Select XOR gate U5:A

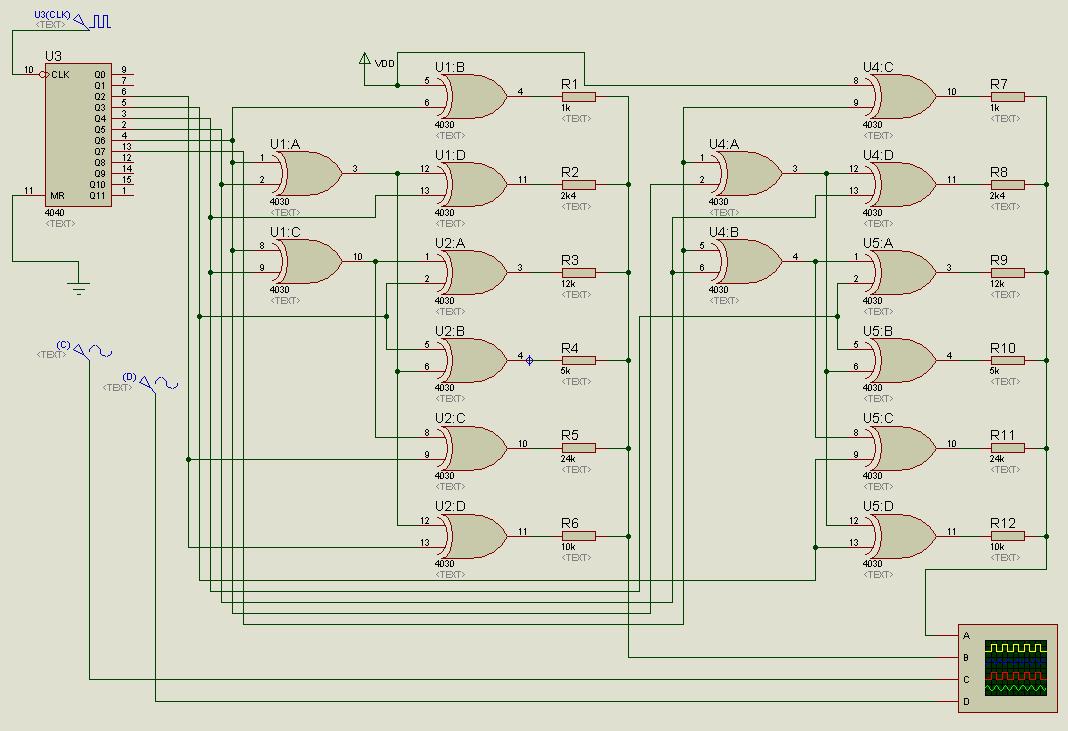[x=902, y=273]
